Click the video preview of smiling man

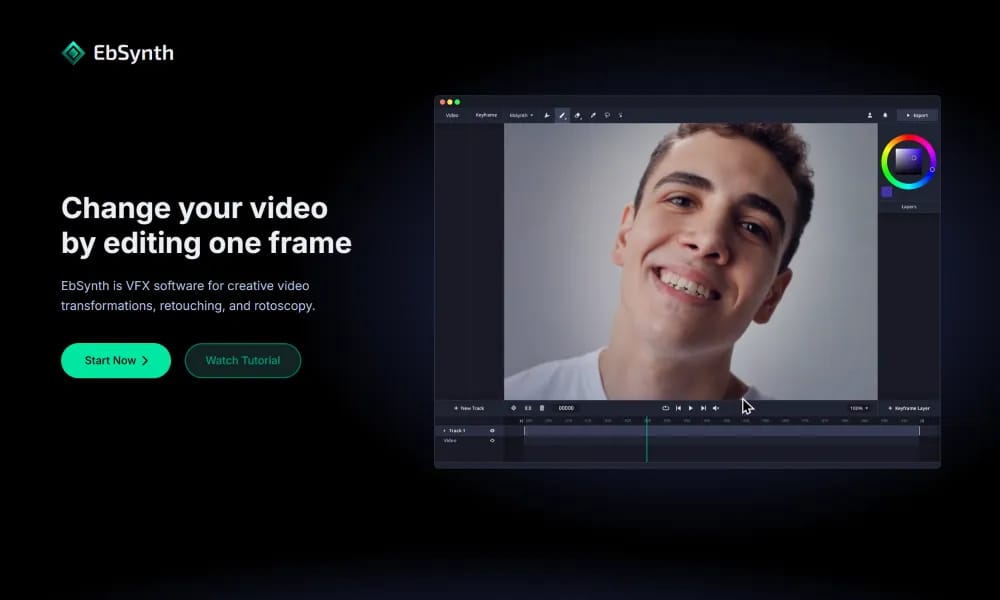click(691, 261)
